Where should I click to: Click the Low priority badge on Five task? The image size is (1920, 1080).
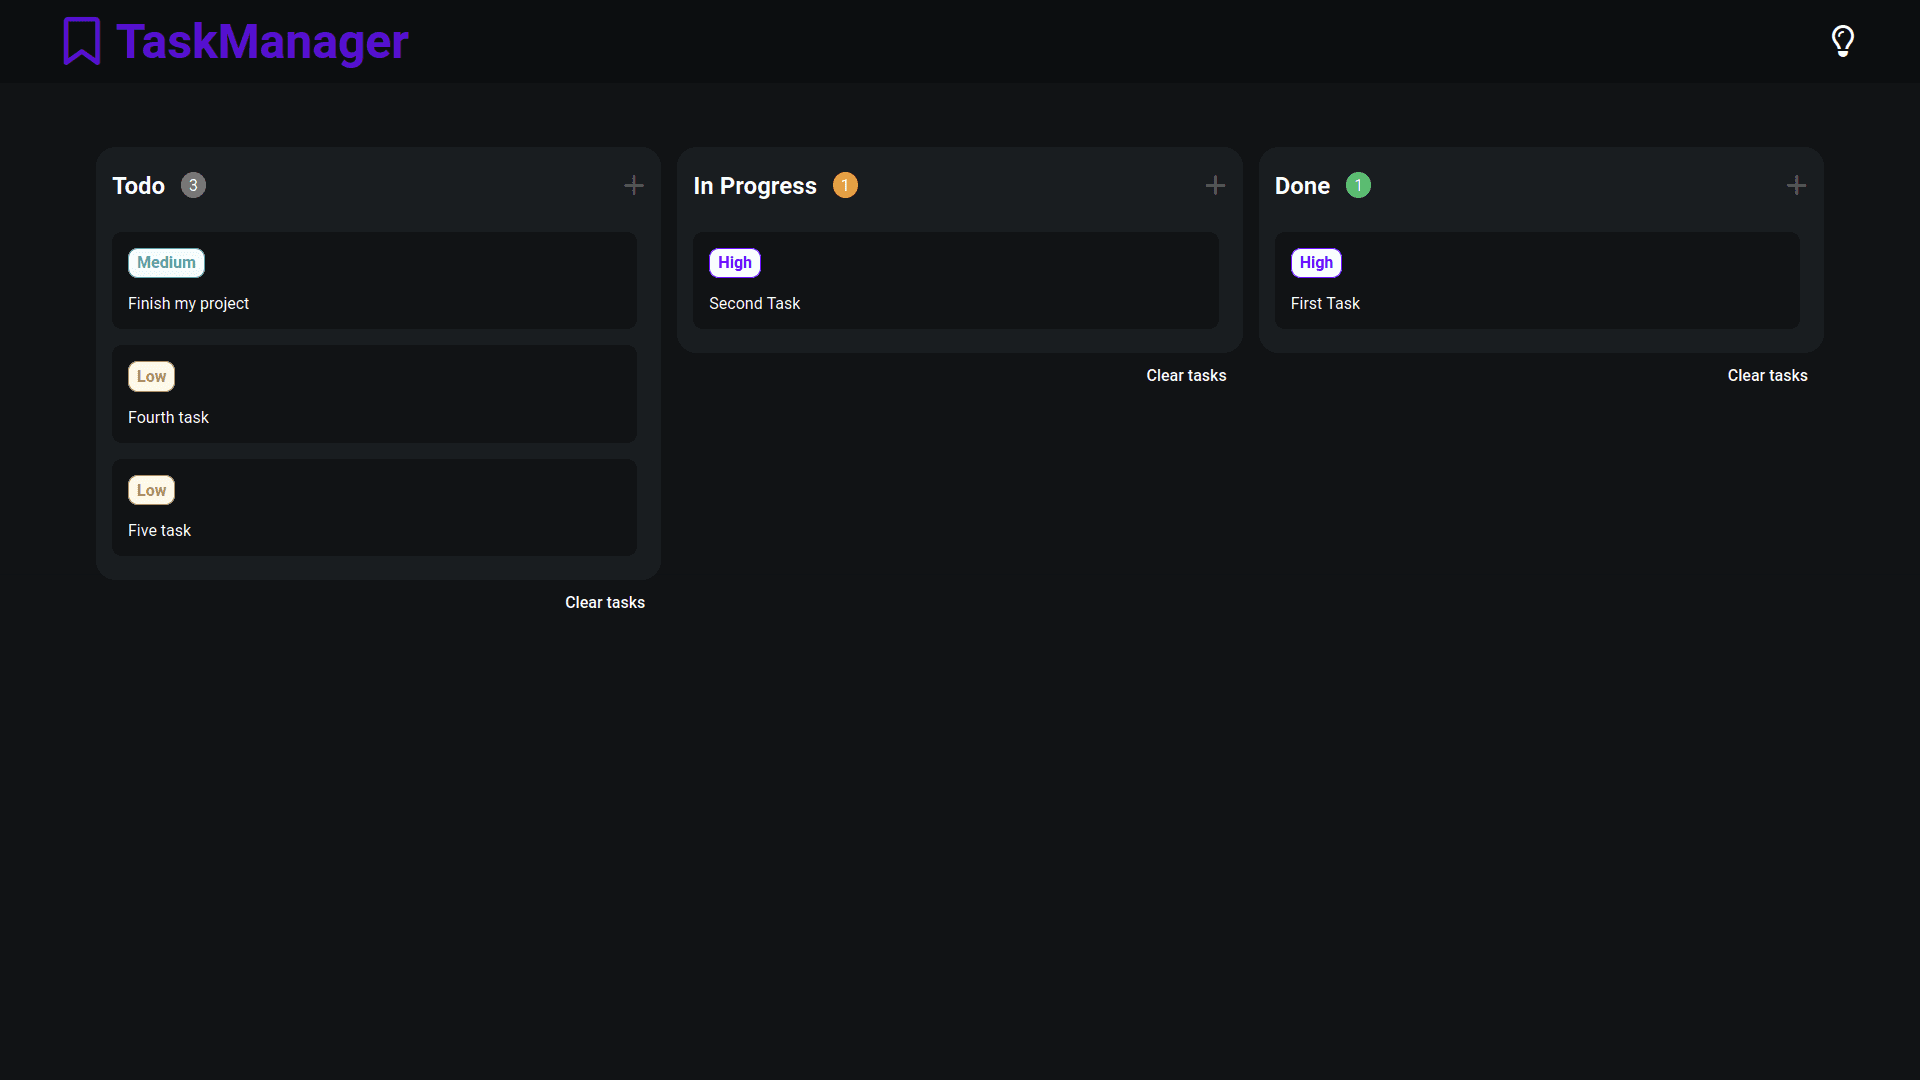click(149, 489)
